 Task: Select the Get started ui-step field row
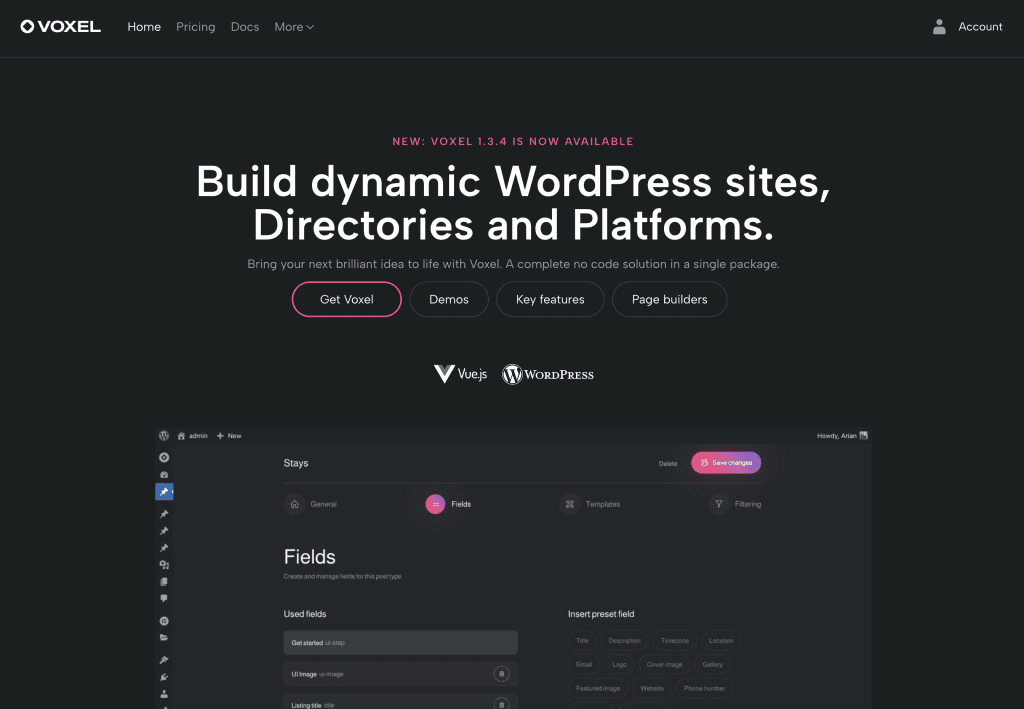click(x=400, y=642)
